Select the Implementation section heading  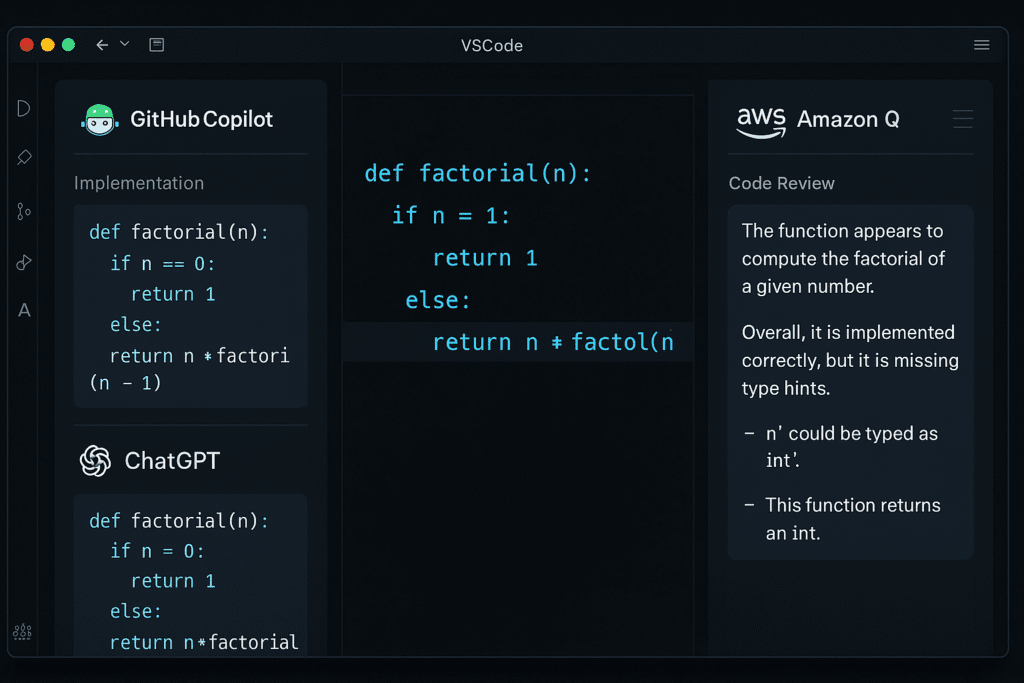139,183
